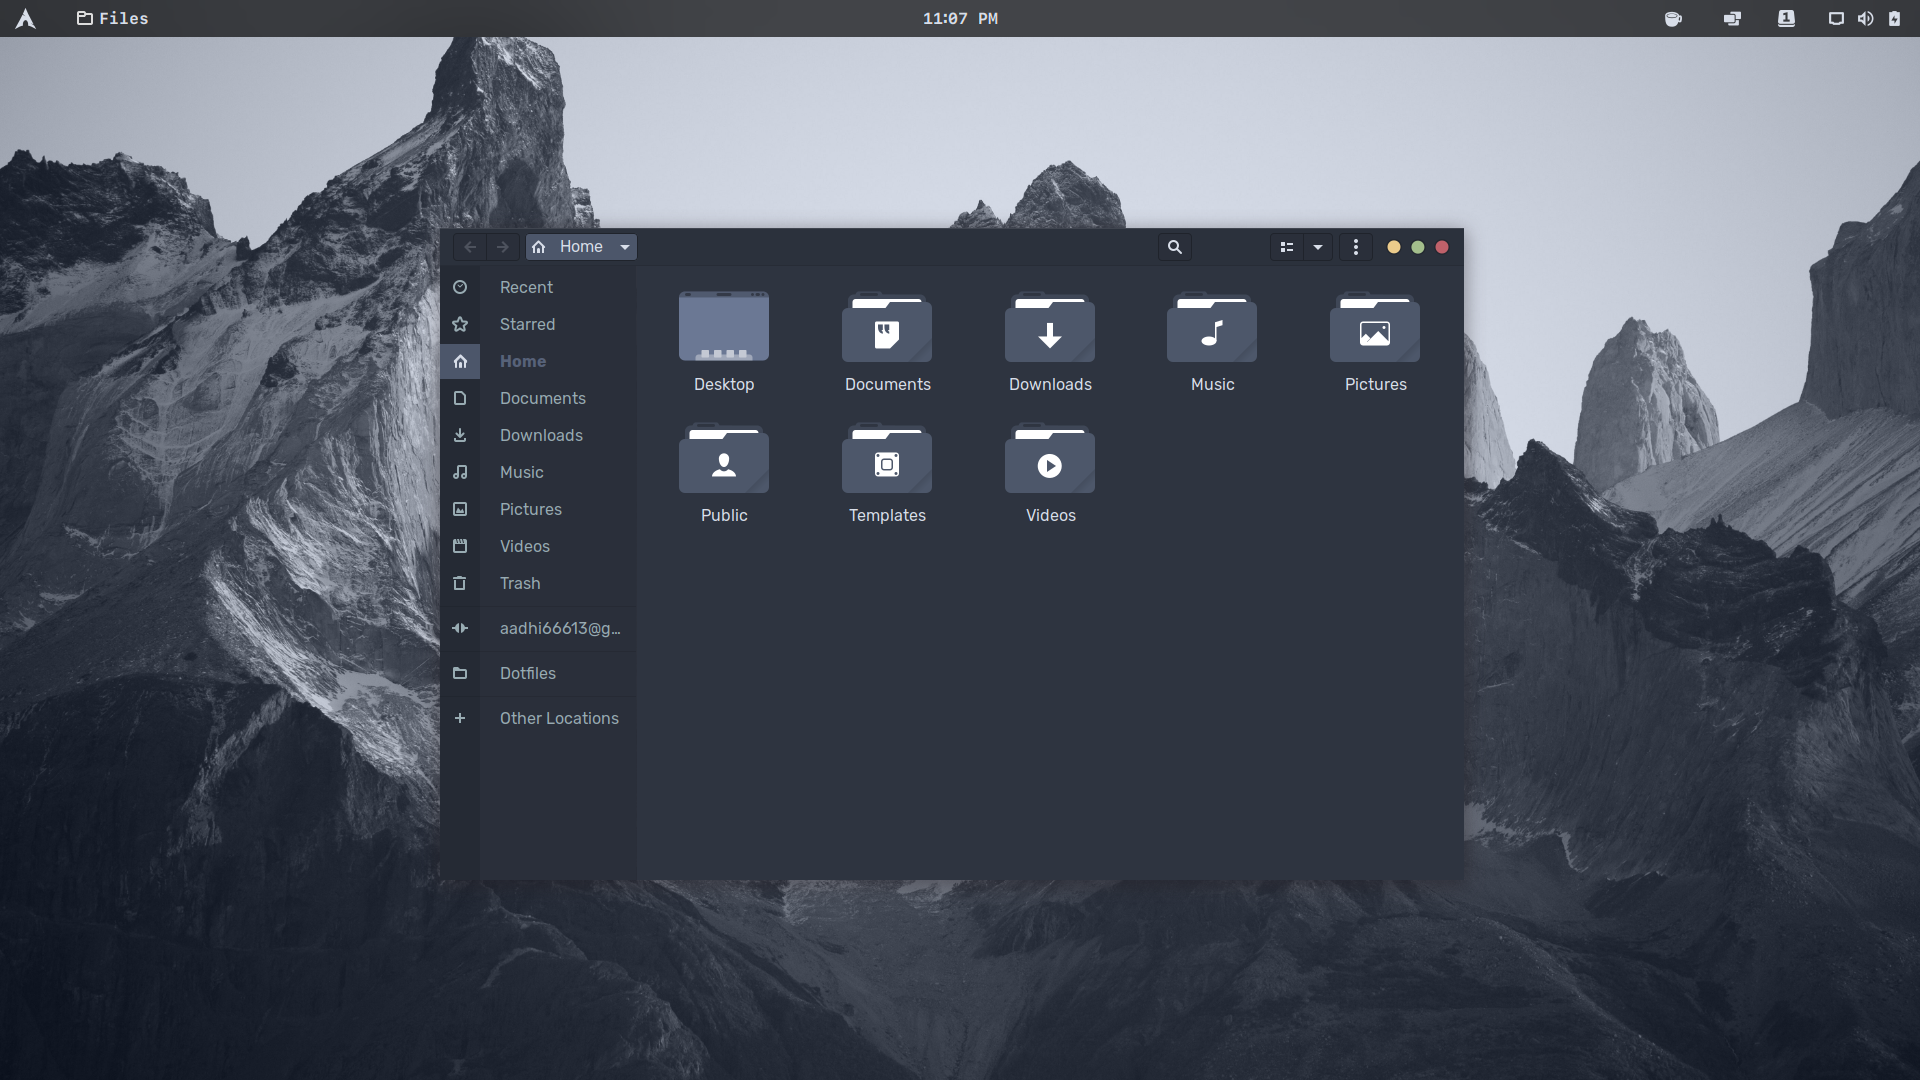This screenshot has width=1920, height=1080.
Task: Open the Dotfiles bookmark
Action: pyautogui.click(x=527, y=673)
